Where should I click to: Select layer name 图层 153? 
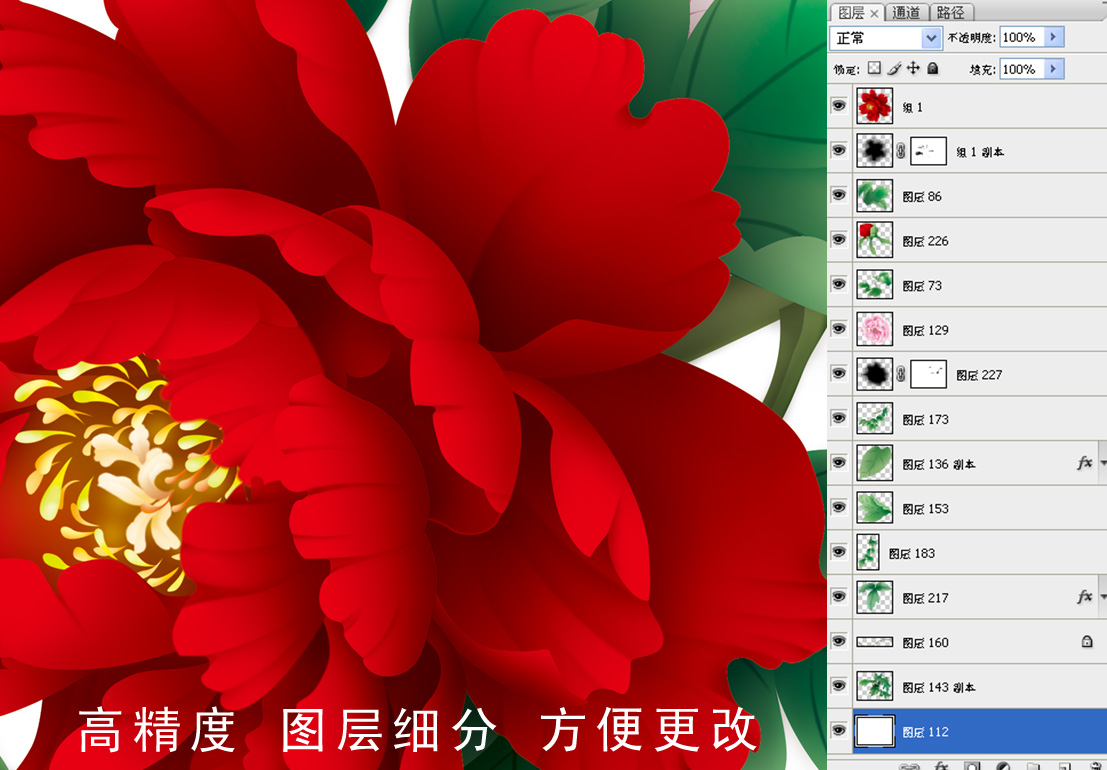[x=925, y=508]
